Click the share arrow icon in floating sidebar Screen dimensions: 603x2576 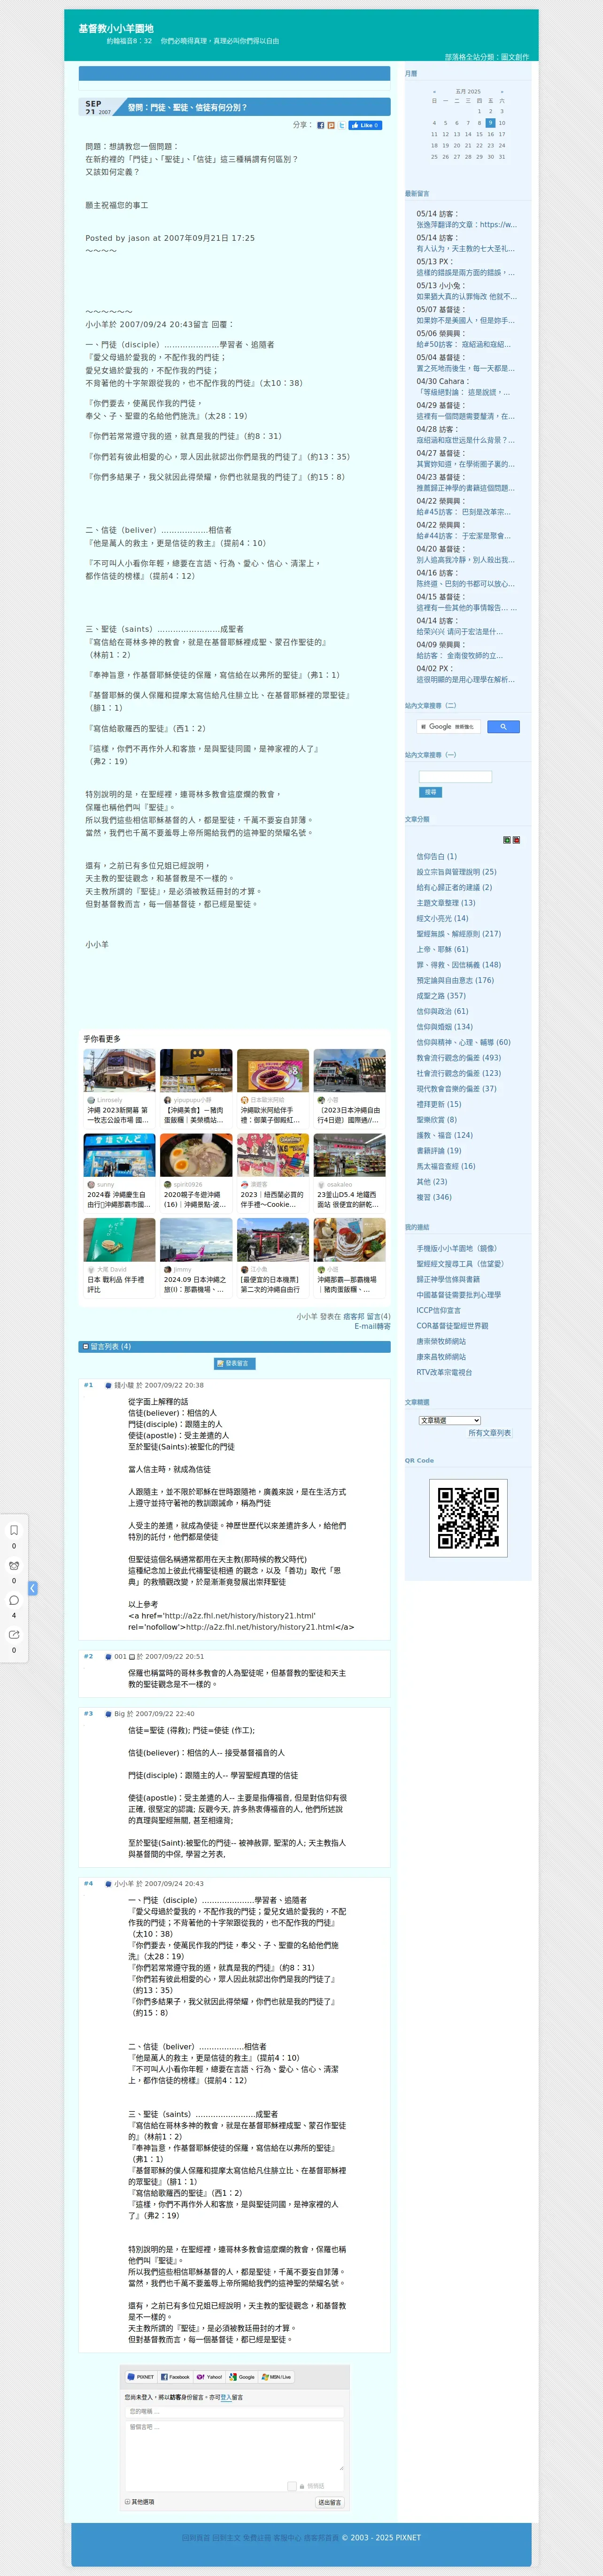14,1635
